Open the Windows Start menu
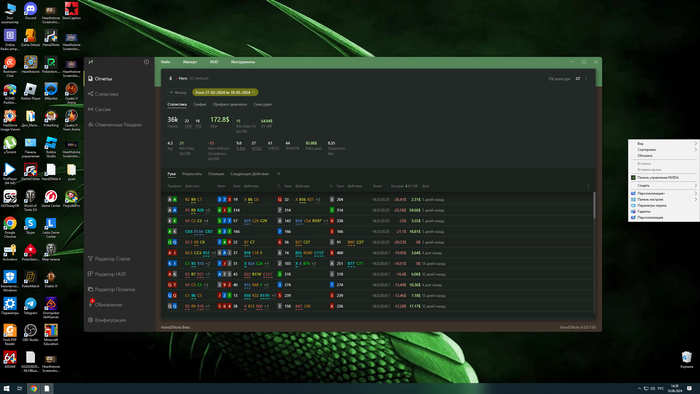The height and width of the screenshot is (394, 700). click(x=6, y=389)
